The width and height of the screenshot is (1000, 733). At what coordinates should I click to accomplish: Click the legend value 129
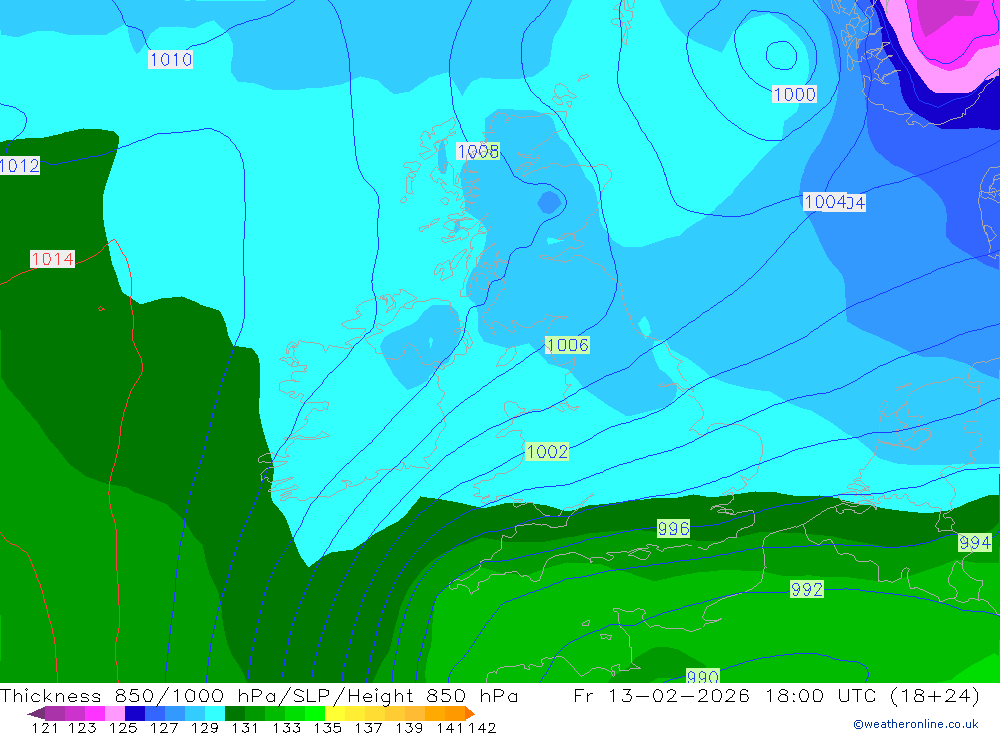205,728
